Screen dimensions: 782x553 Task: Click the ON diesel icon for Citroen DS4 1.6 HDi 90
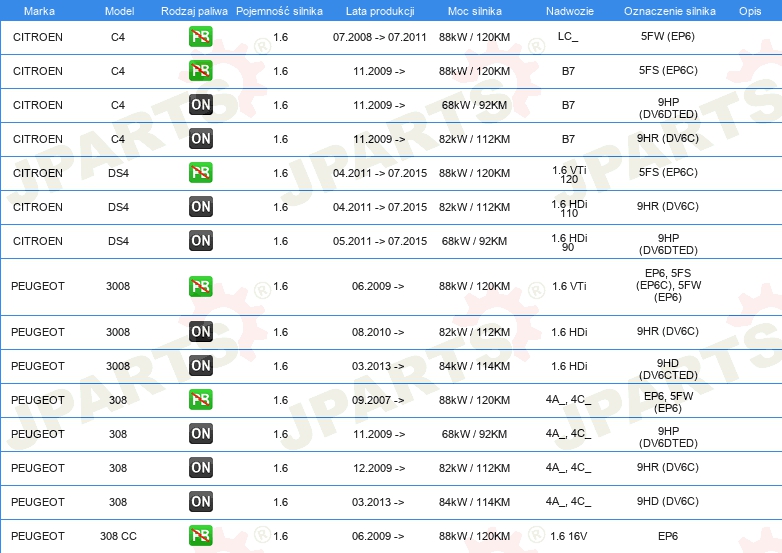click(200, 240)
